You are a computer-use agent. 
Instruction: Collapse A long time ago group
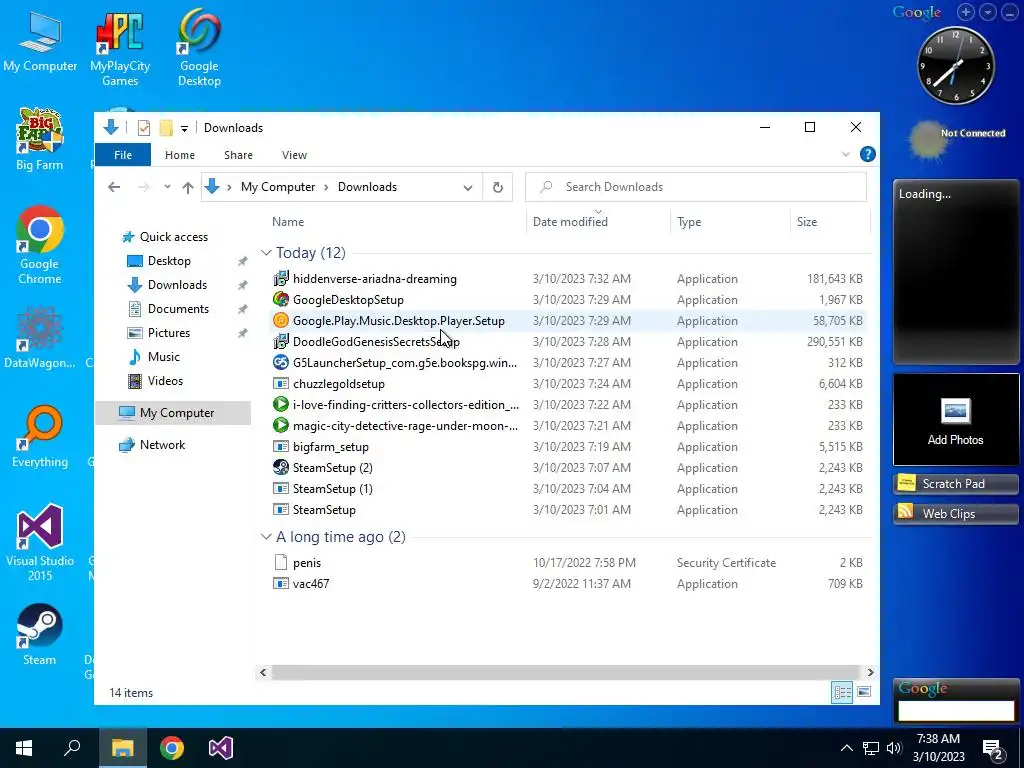(x=266, y=537)
